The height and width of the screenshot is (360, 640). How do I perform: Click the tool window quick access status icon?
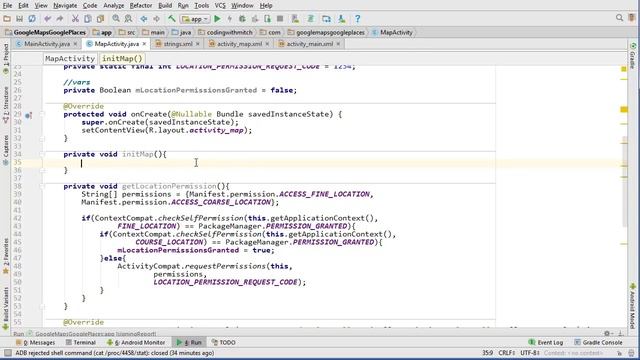click(8, 353)
